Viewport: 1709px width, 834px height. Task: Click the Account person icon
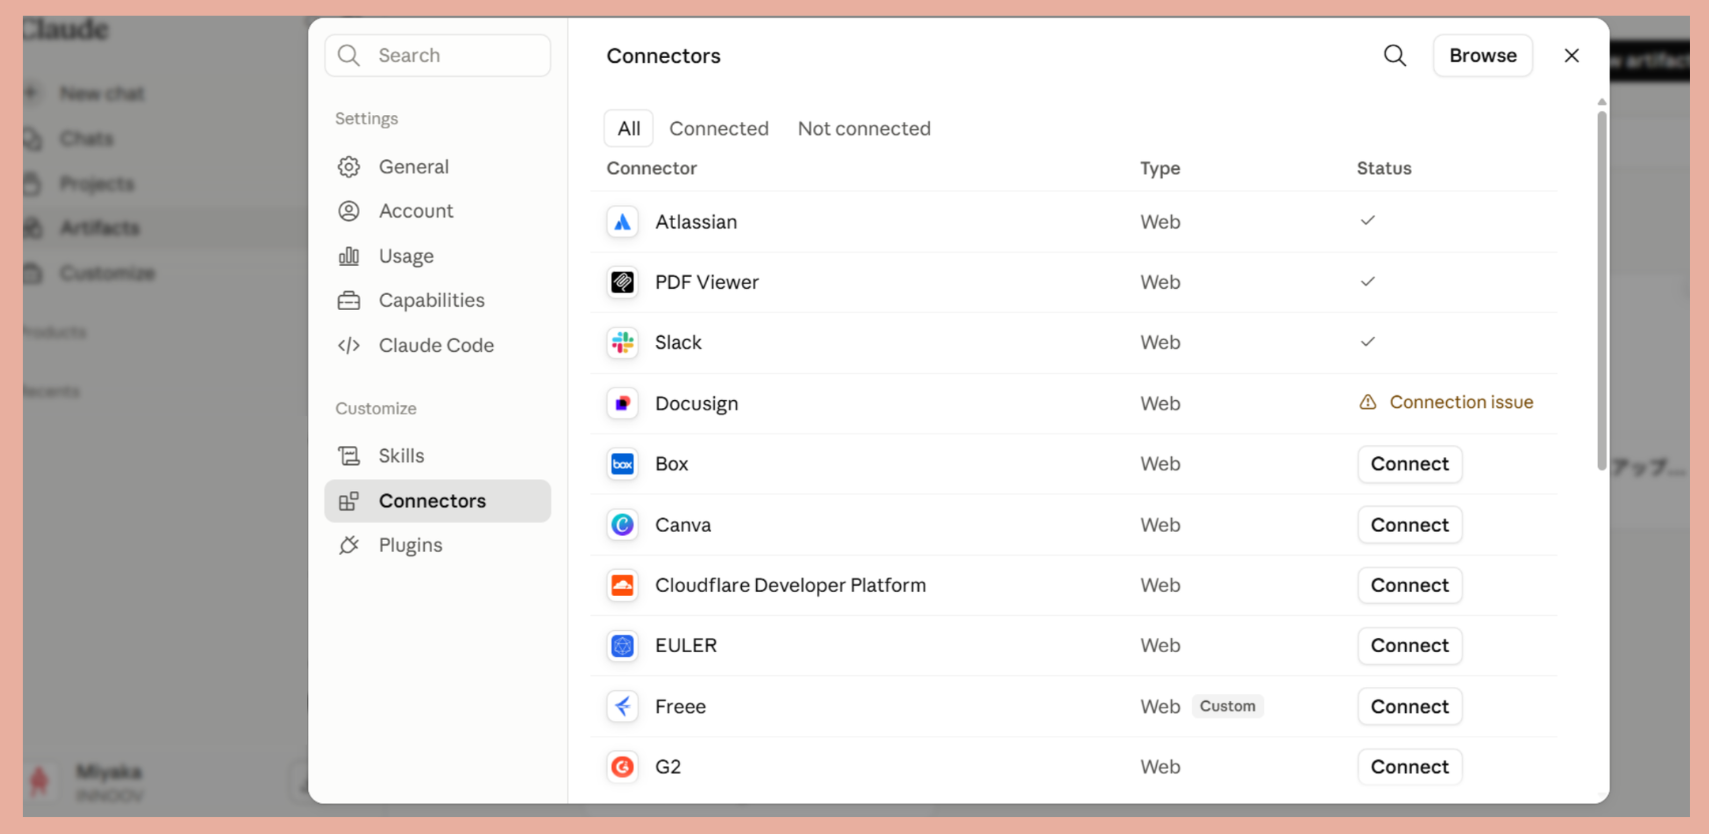click(x=349, y=211)
